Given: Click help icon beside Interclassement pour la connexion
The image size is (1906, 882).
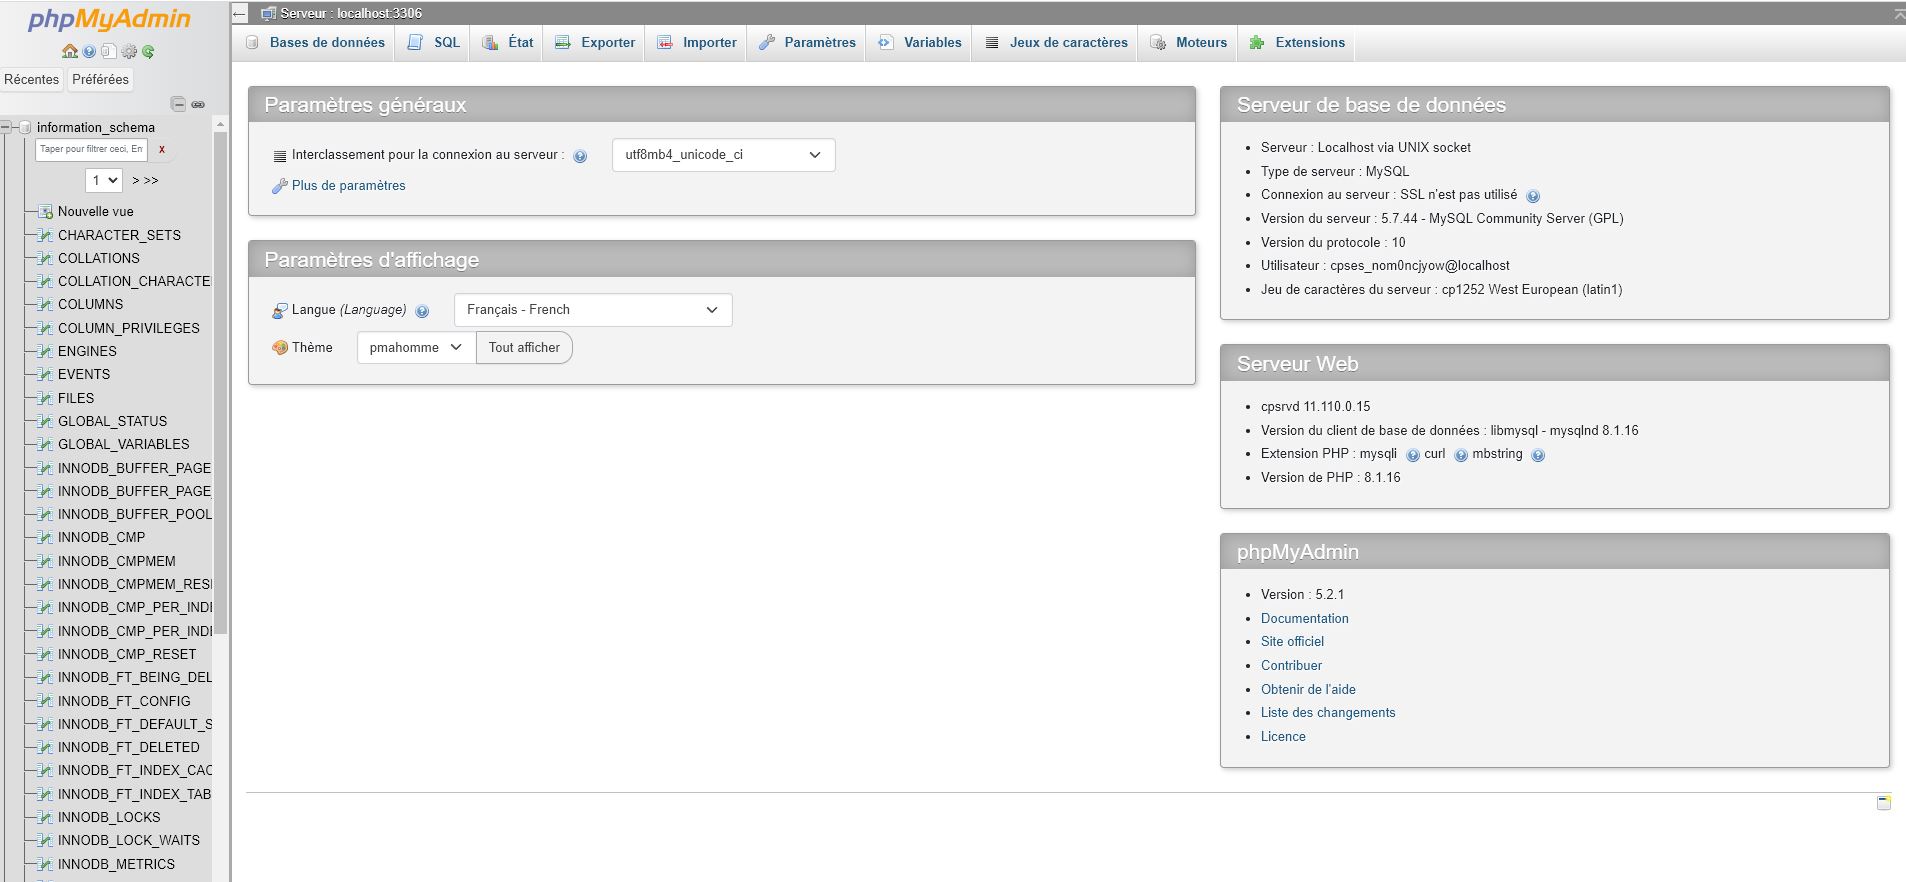Looking at the screenshot, I should 580,156.
